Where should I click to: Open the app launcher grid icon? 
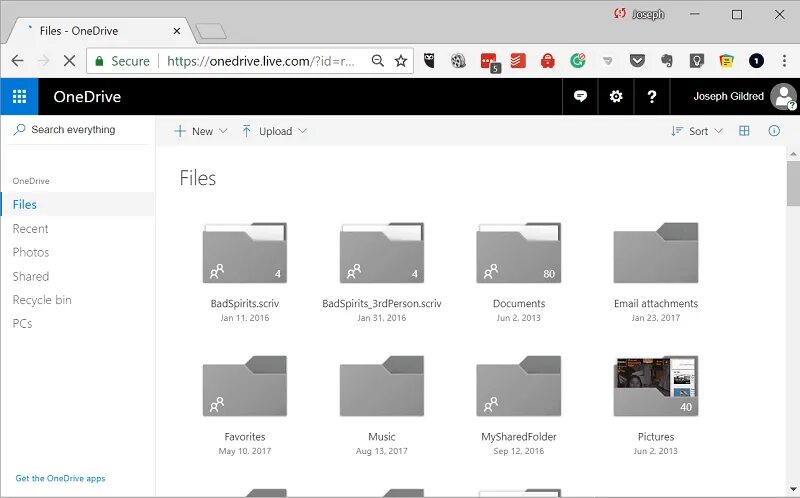tap(19, 96)
